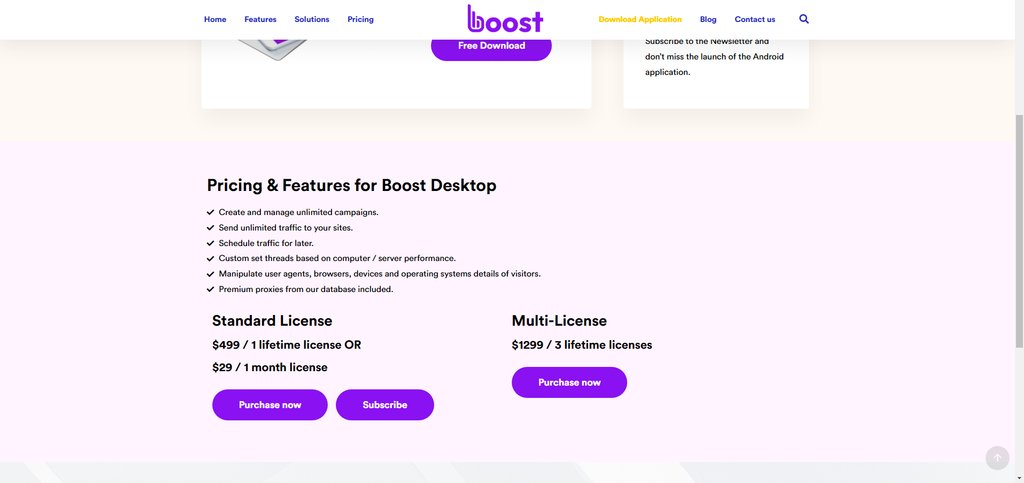The image size is (1024, 483).
Task: Go to Home menu item
Action: (x=215, y=20)
